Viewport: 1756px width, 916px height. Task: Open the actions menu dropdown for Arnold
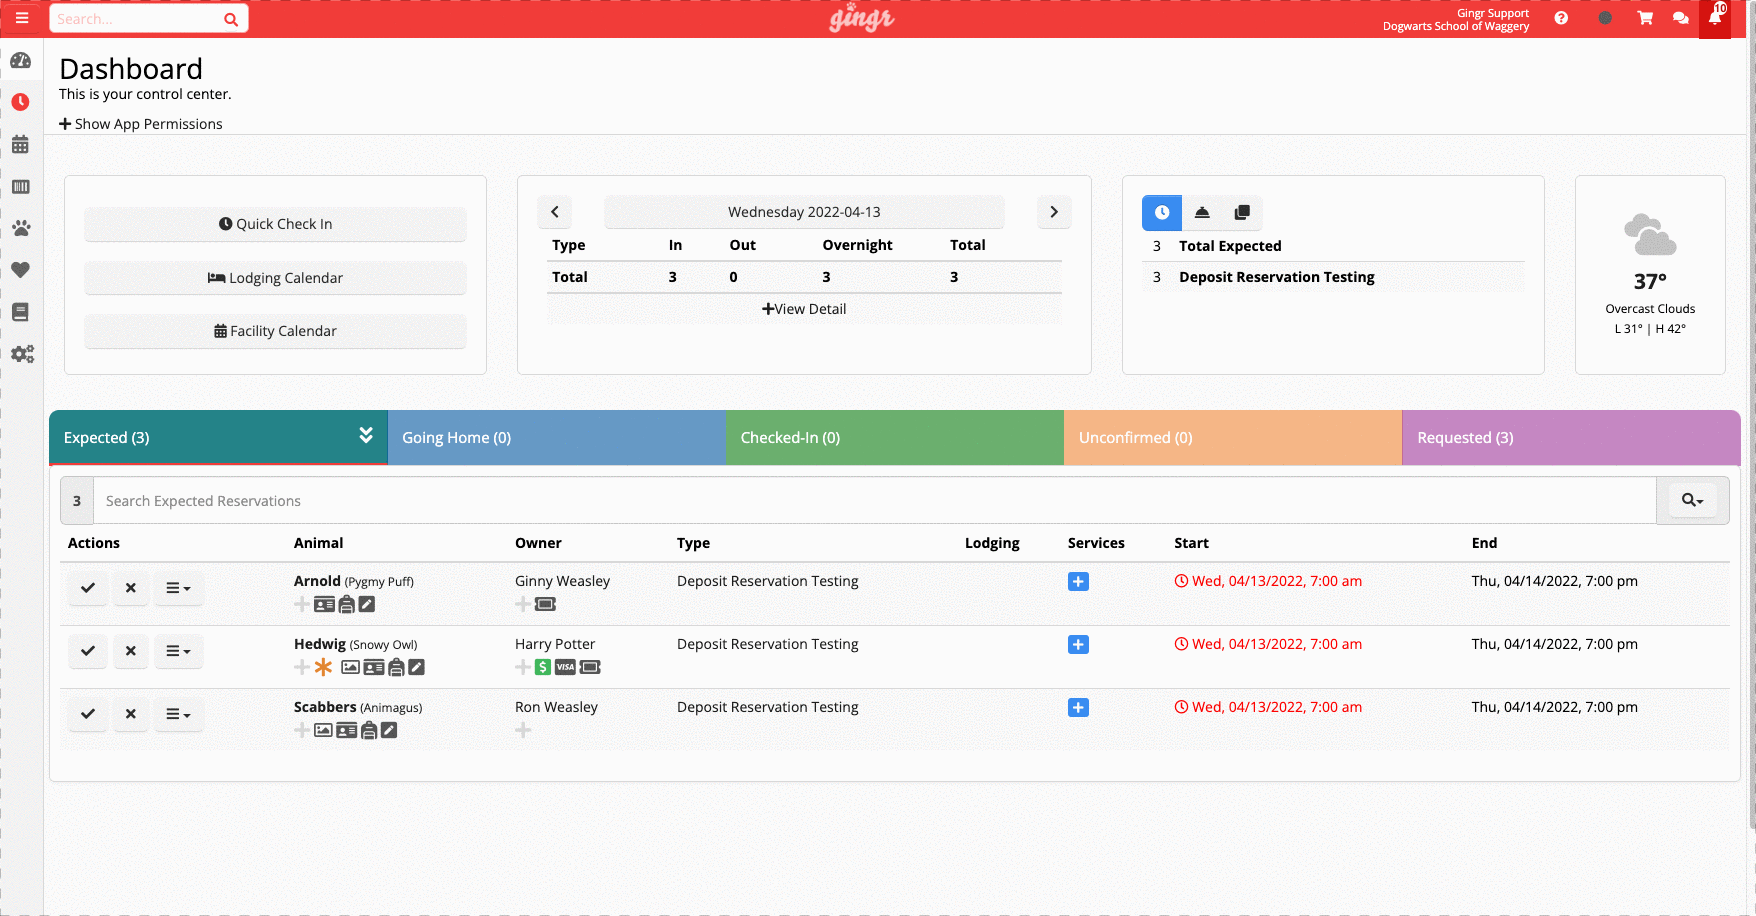pyautogui.click(x=178, y=588)
